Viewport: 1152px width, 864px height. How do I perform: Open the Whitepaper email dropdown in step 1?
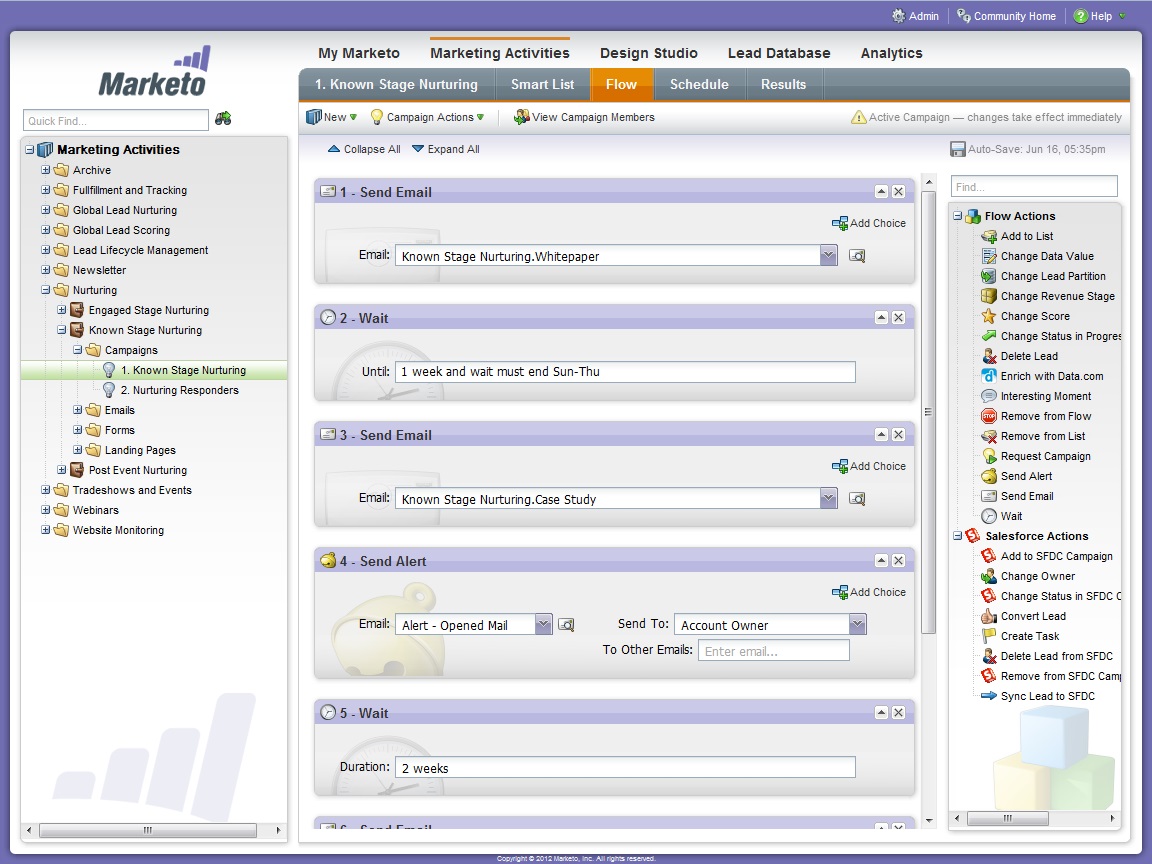828,256
